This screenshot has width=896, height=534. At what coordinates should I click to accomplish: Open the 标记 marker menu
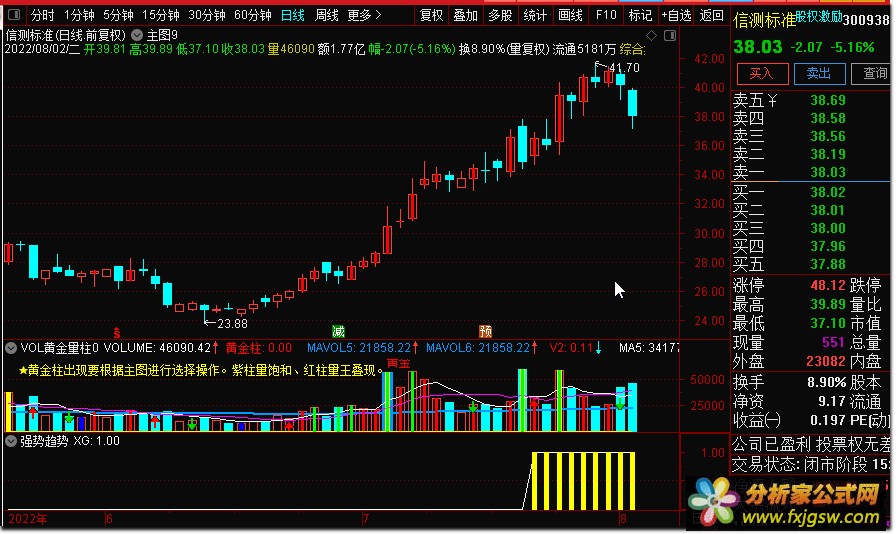pyautogui.click(x=640, y=15)
